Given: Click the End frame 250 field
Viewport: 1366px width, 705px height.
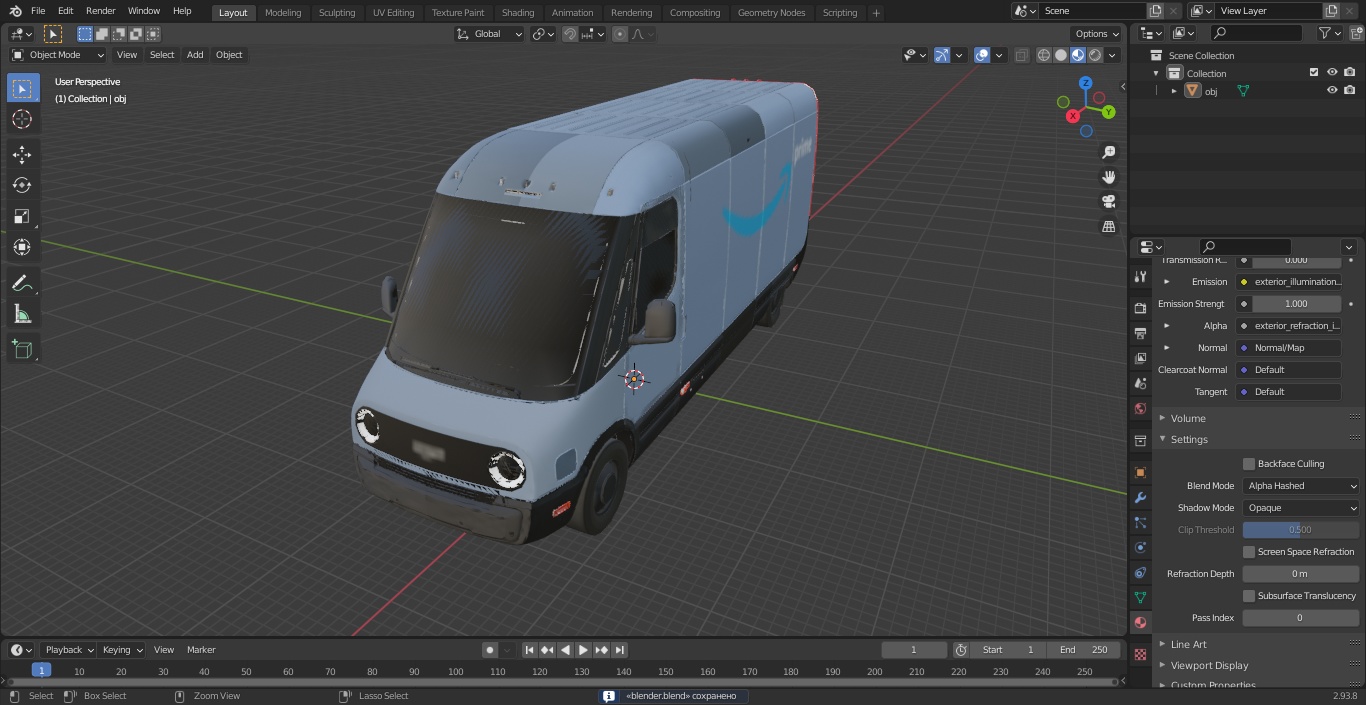Looking at the screenshot, I should (1083, 650).
